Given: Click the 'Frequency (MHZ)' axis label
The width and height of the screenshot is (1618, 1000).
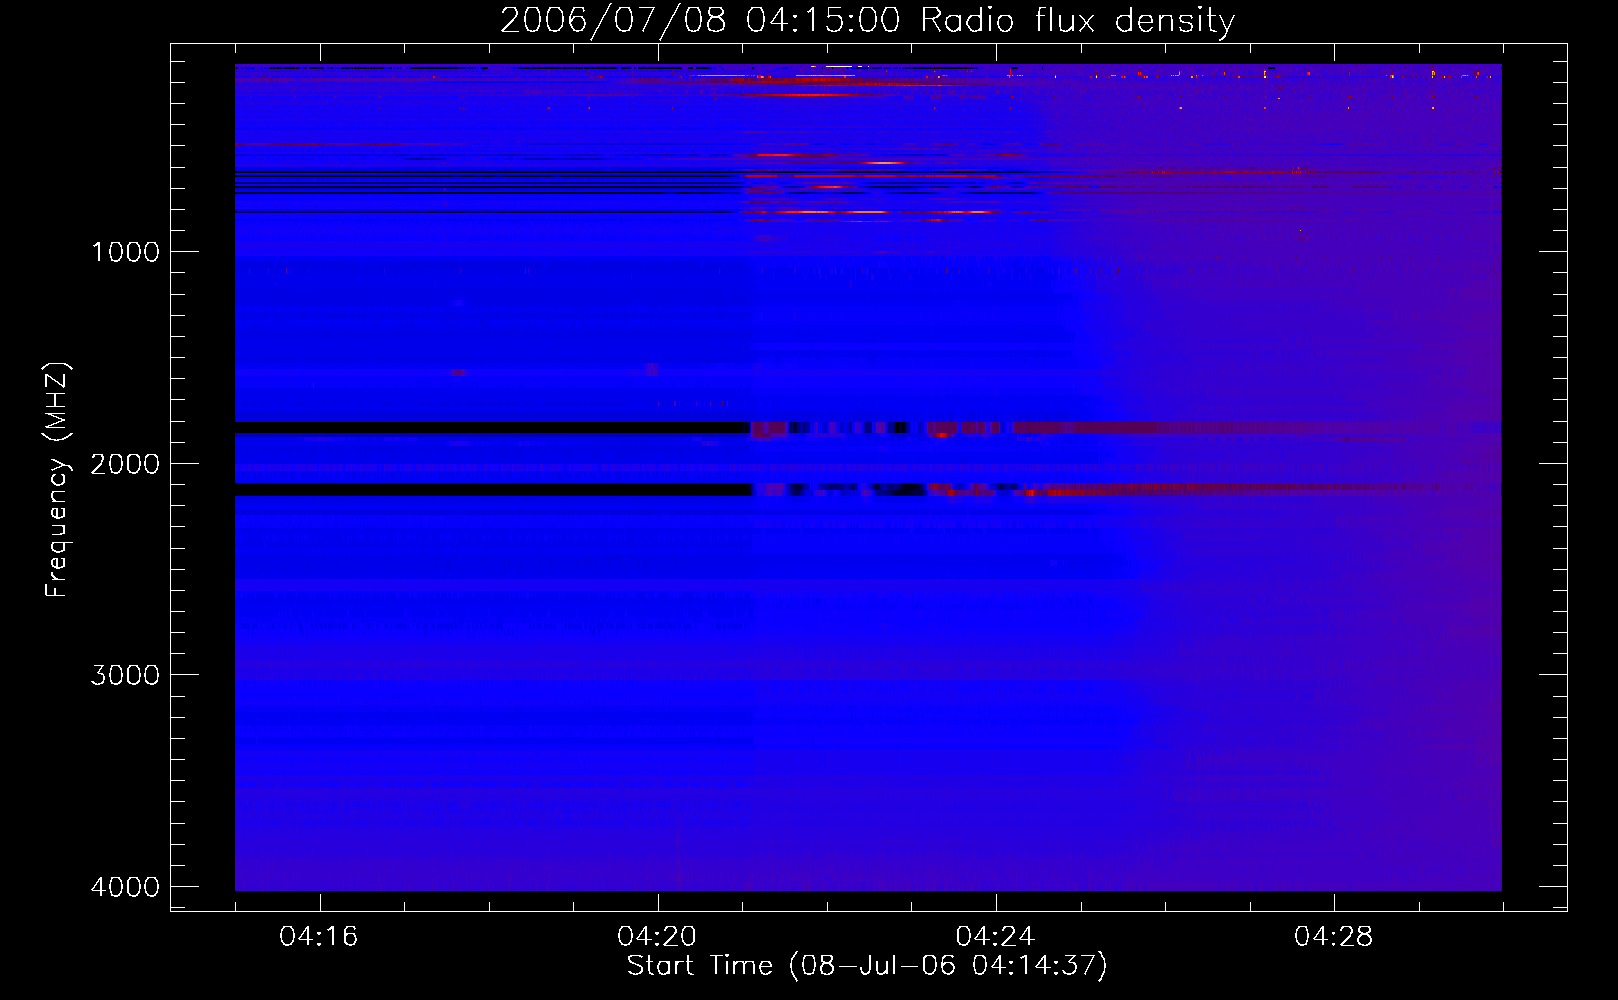Looking at the screenshot, I should [x=57, y=480].
